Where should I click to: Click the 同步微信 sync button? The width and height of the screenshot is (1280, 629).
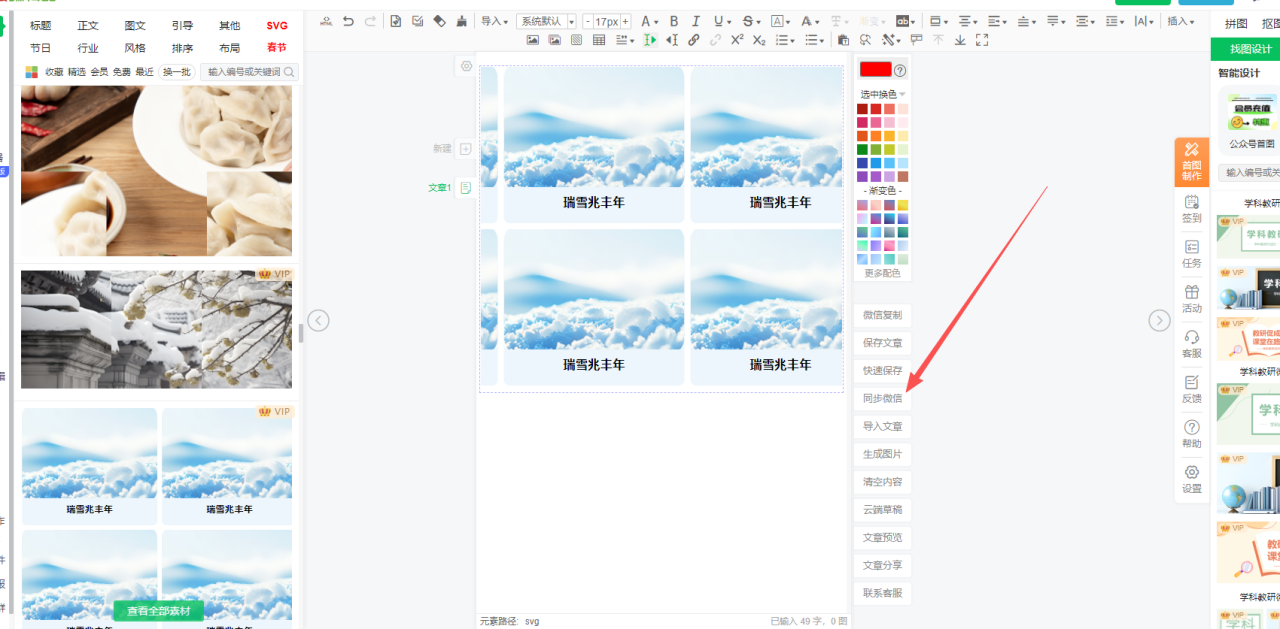[x=882, y=398]
